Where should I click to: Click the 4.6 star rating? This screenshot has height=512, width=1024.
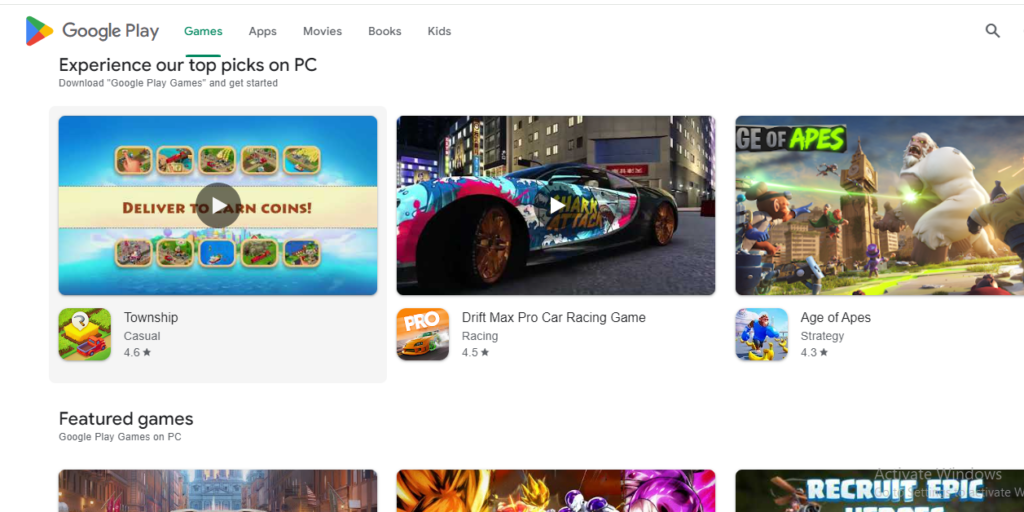click(137, 353)
